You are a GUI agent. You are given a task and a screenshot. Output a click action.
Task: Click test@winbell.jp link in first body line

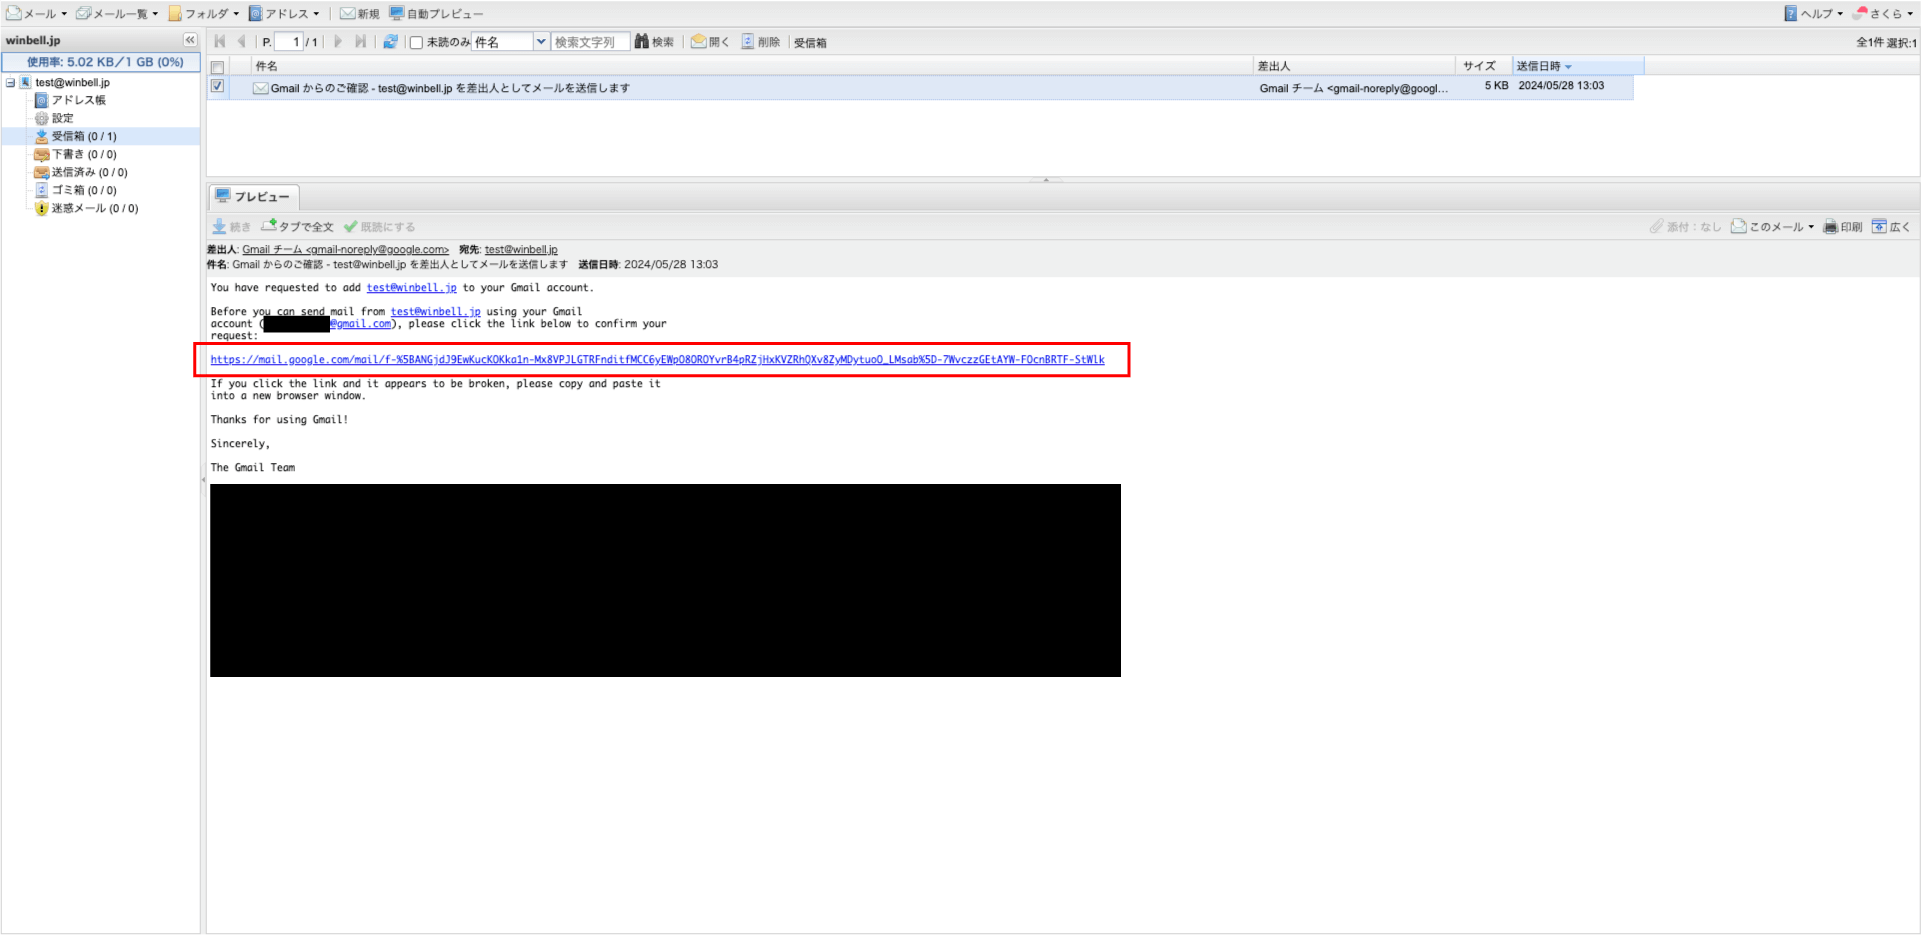click(x=411, y=288)
